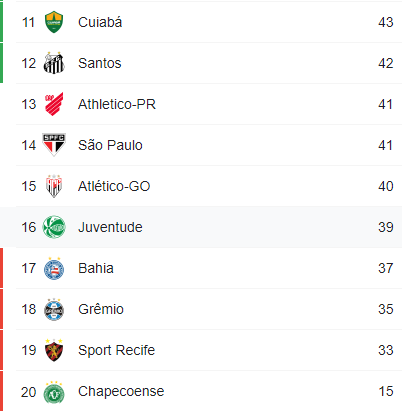Select the highlighted Juventude row

point(201,227)
